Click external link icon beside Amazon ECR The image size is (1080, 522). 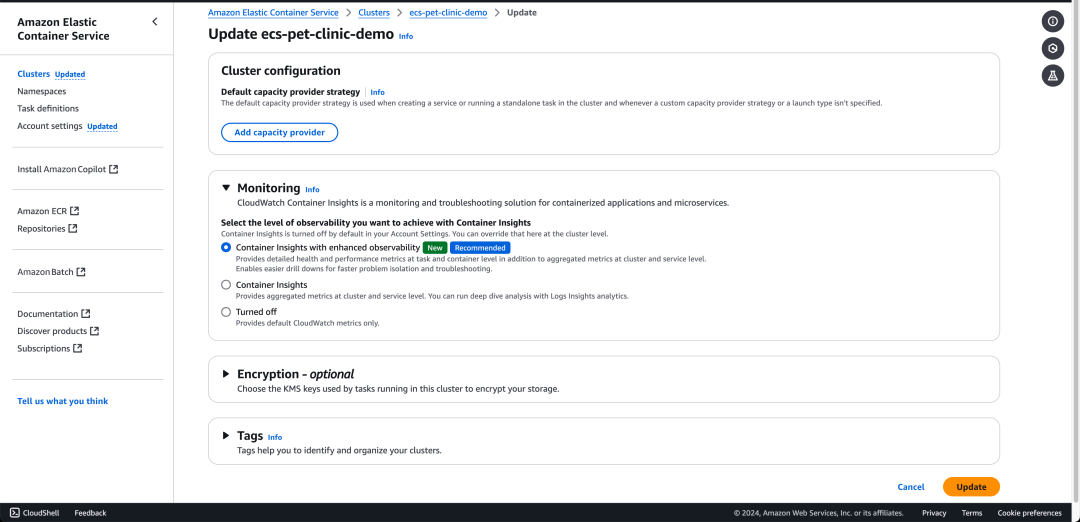[x=74, y=211]
